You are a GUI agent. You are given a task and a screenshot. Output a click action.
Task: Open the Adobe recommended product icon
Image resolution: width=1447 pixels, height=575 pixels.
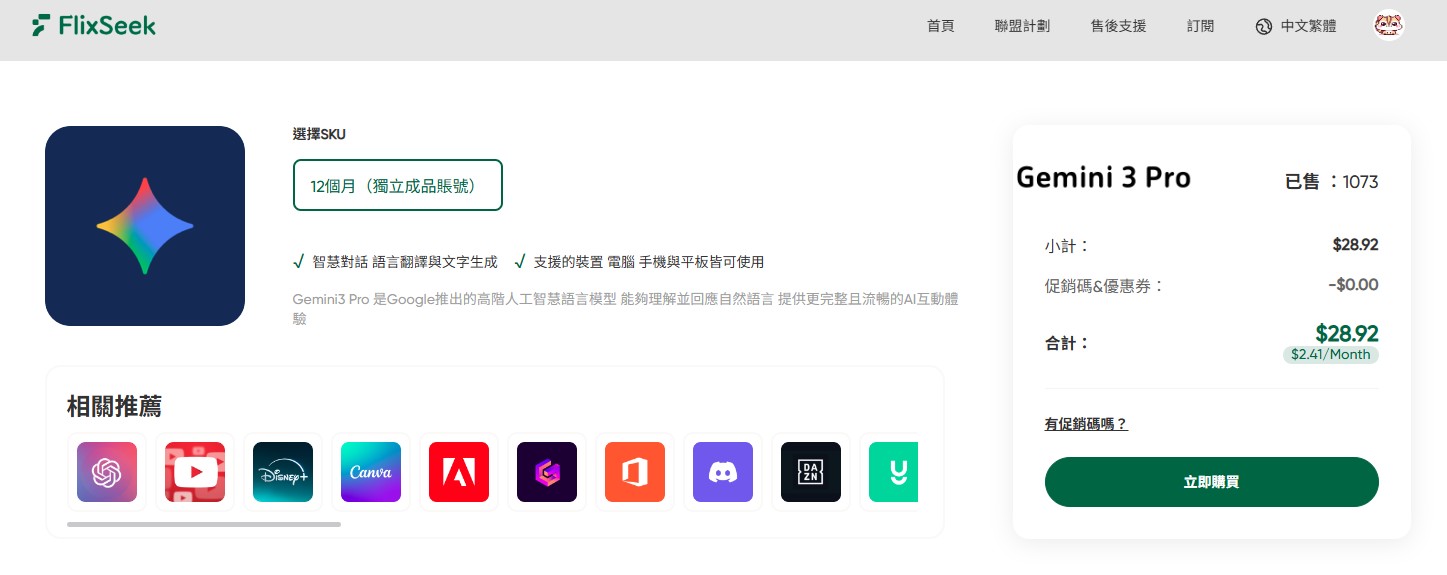click(x=459, y=472)
